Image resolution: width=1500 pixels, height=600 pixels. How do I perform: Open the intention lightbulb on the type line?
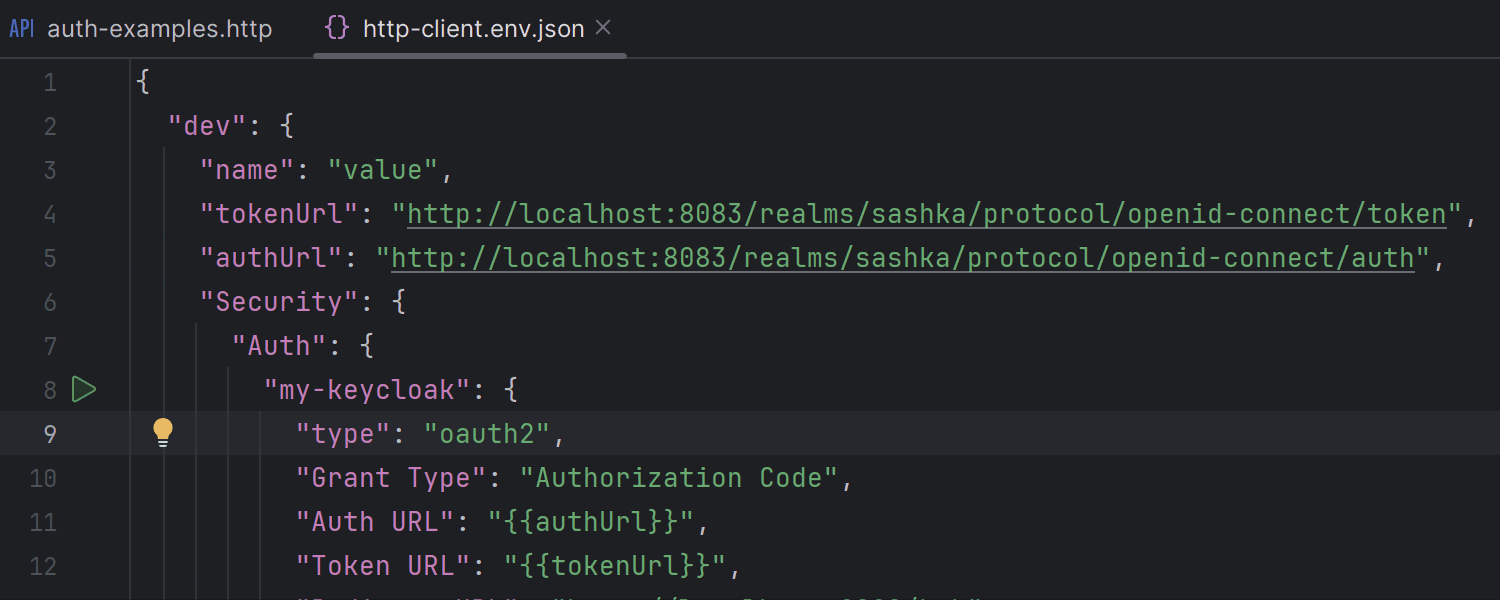(162, 431)
